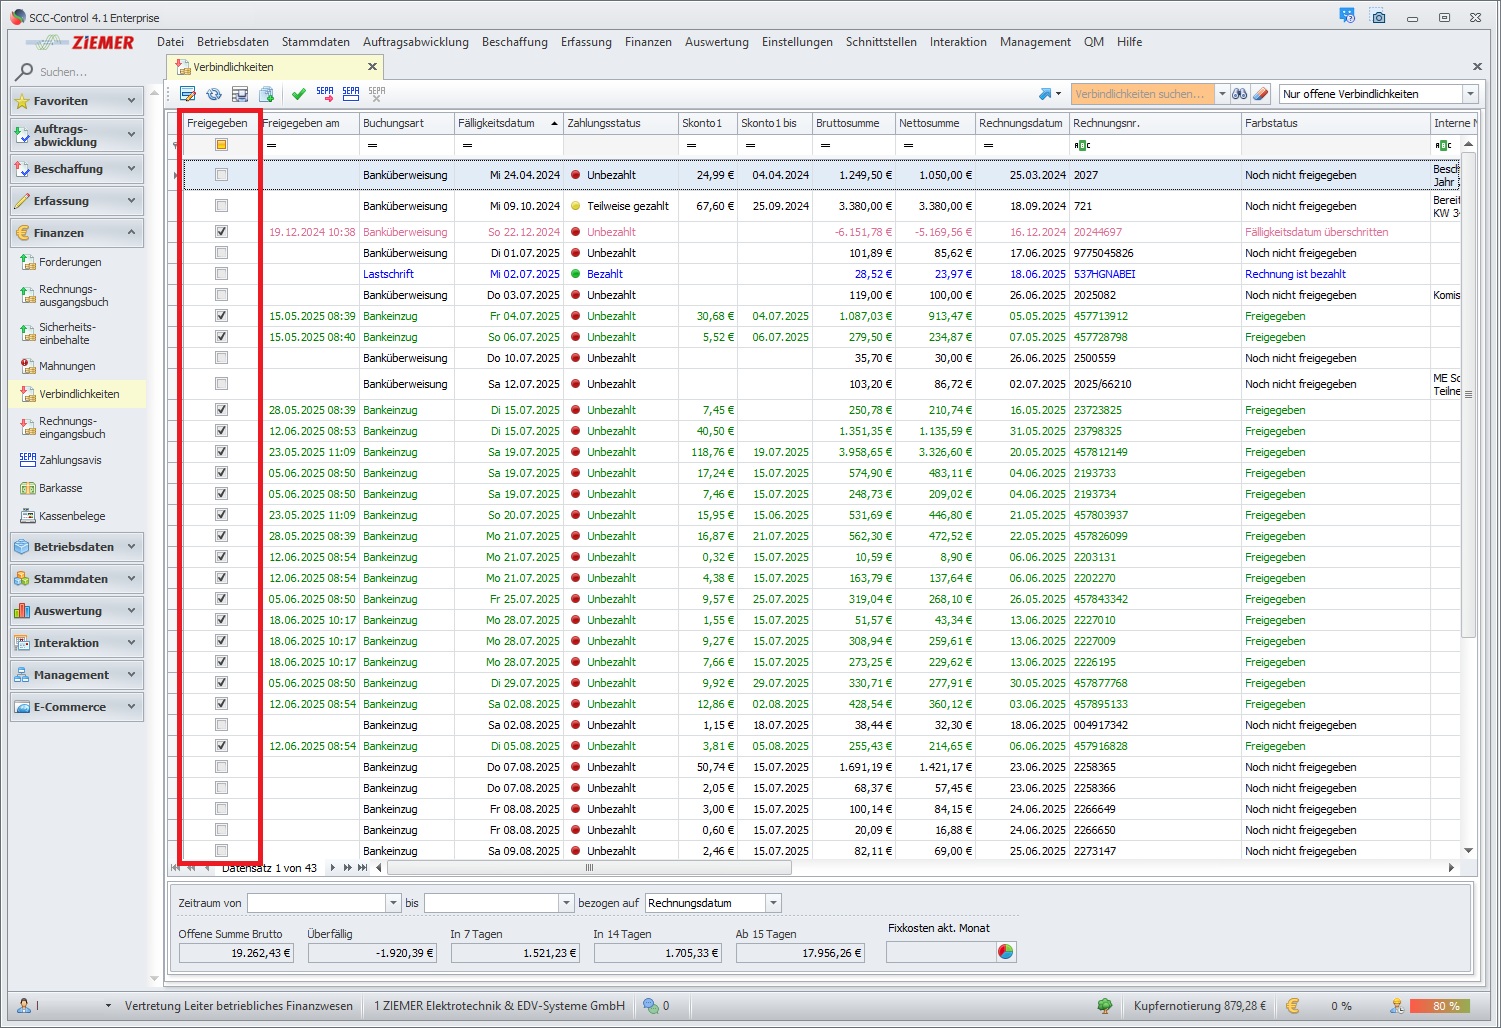Screen dimensions: 1501x1028
Task: Open Zahlungsavis in the sidebar
Action: tap(70, 460)
